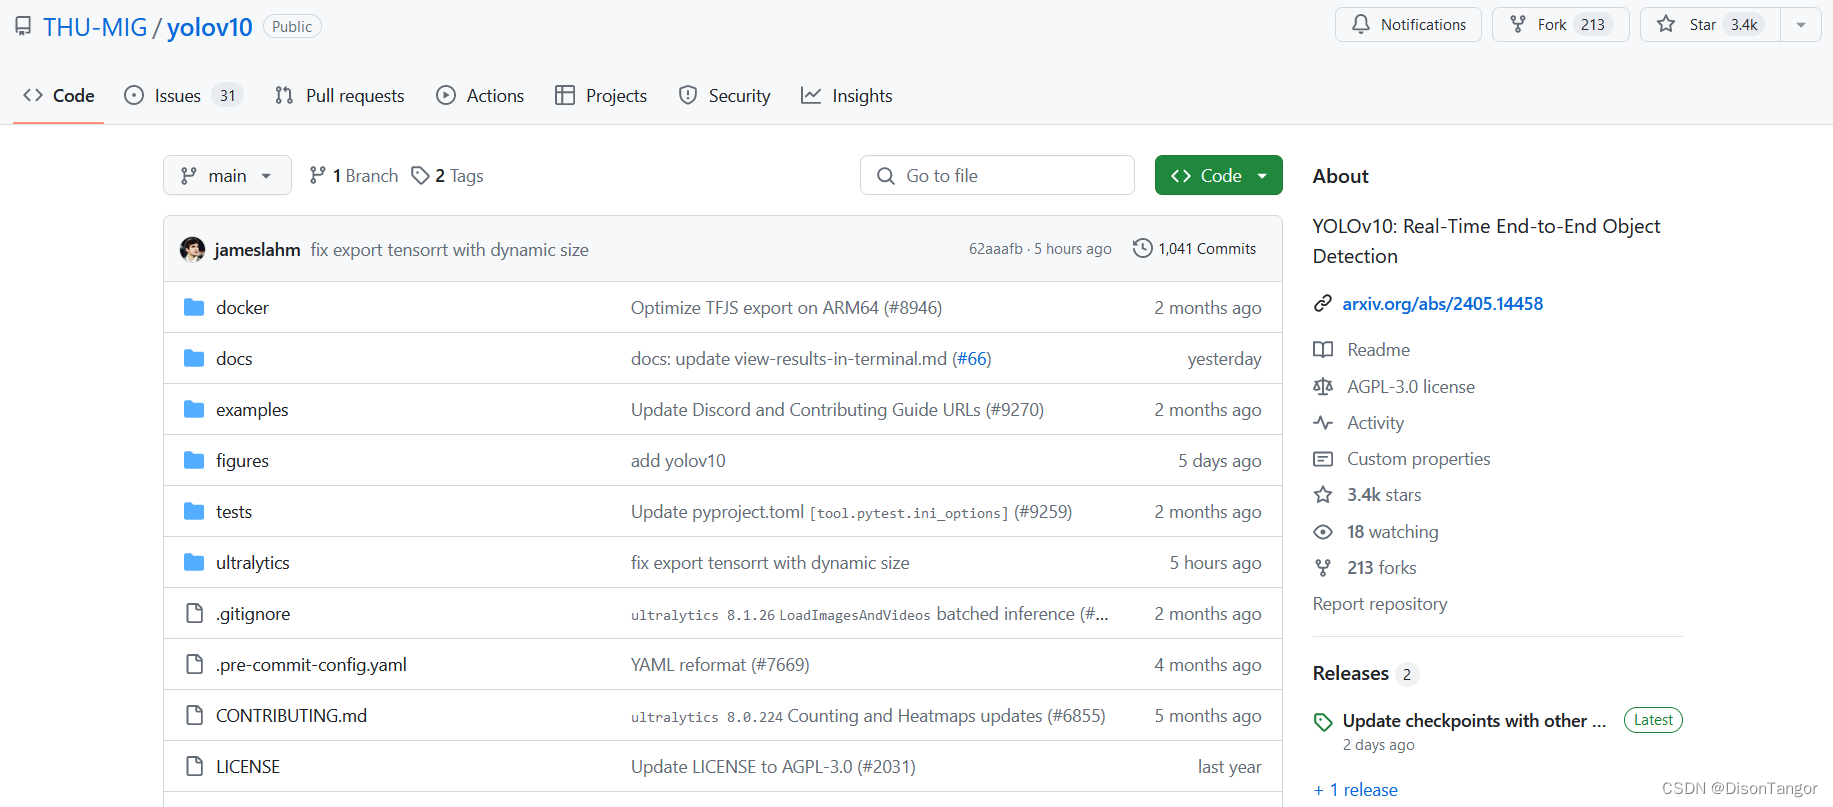Viewport: 1833px width, 807px height.
Task: Go to the Projects tab
Action: [601, 96]
